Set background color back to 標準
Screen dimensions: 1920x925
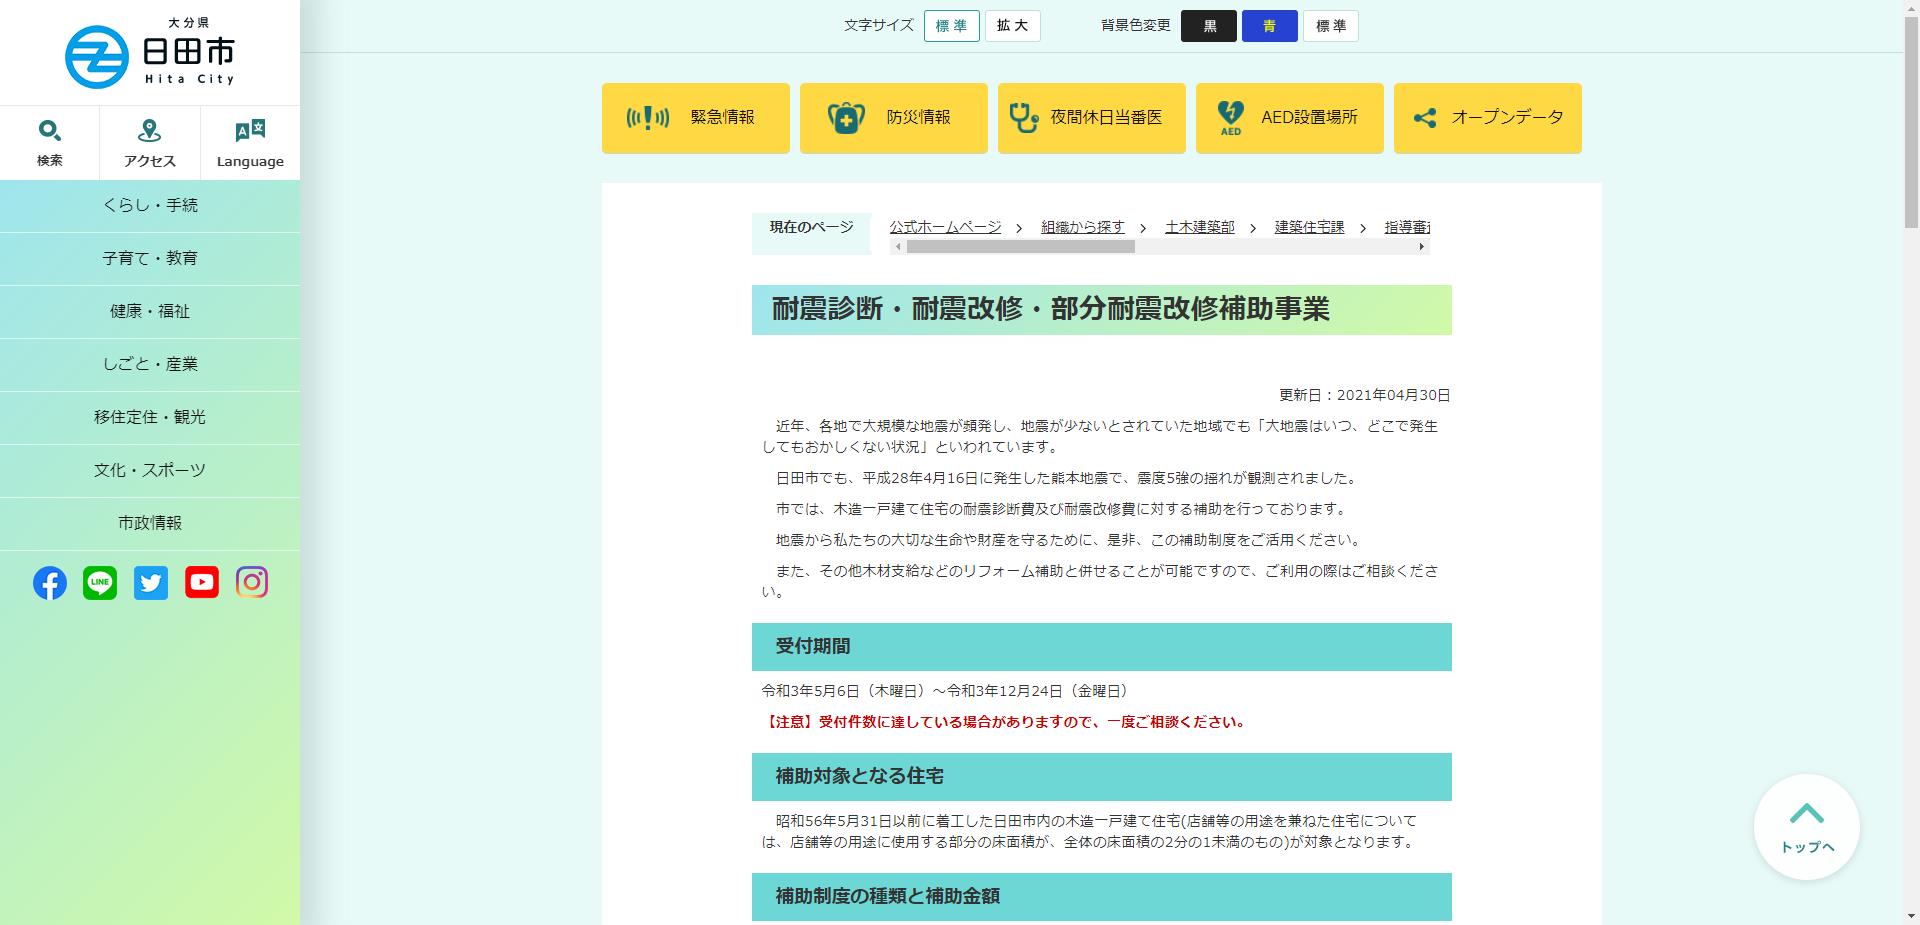point(1331,26)
